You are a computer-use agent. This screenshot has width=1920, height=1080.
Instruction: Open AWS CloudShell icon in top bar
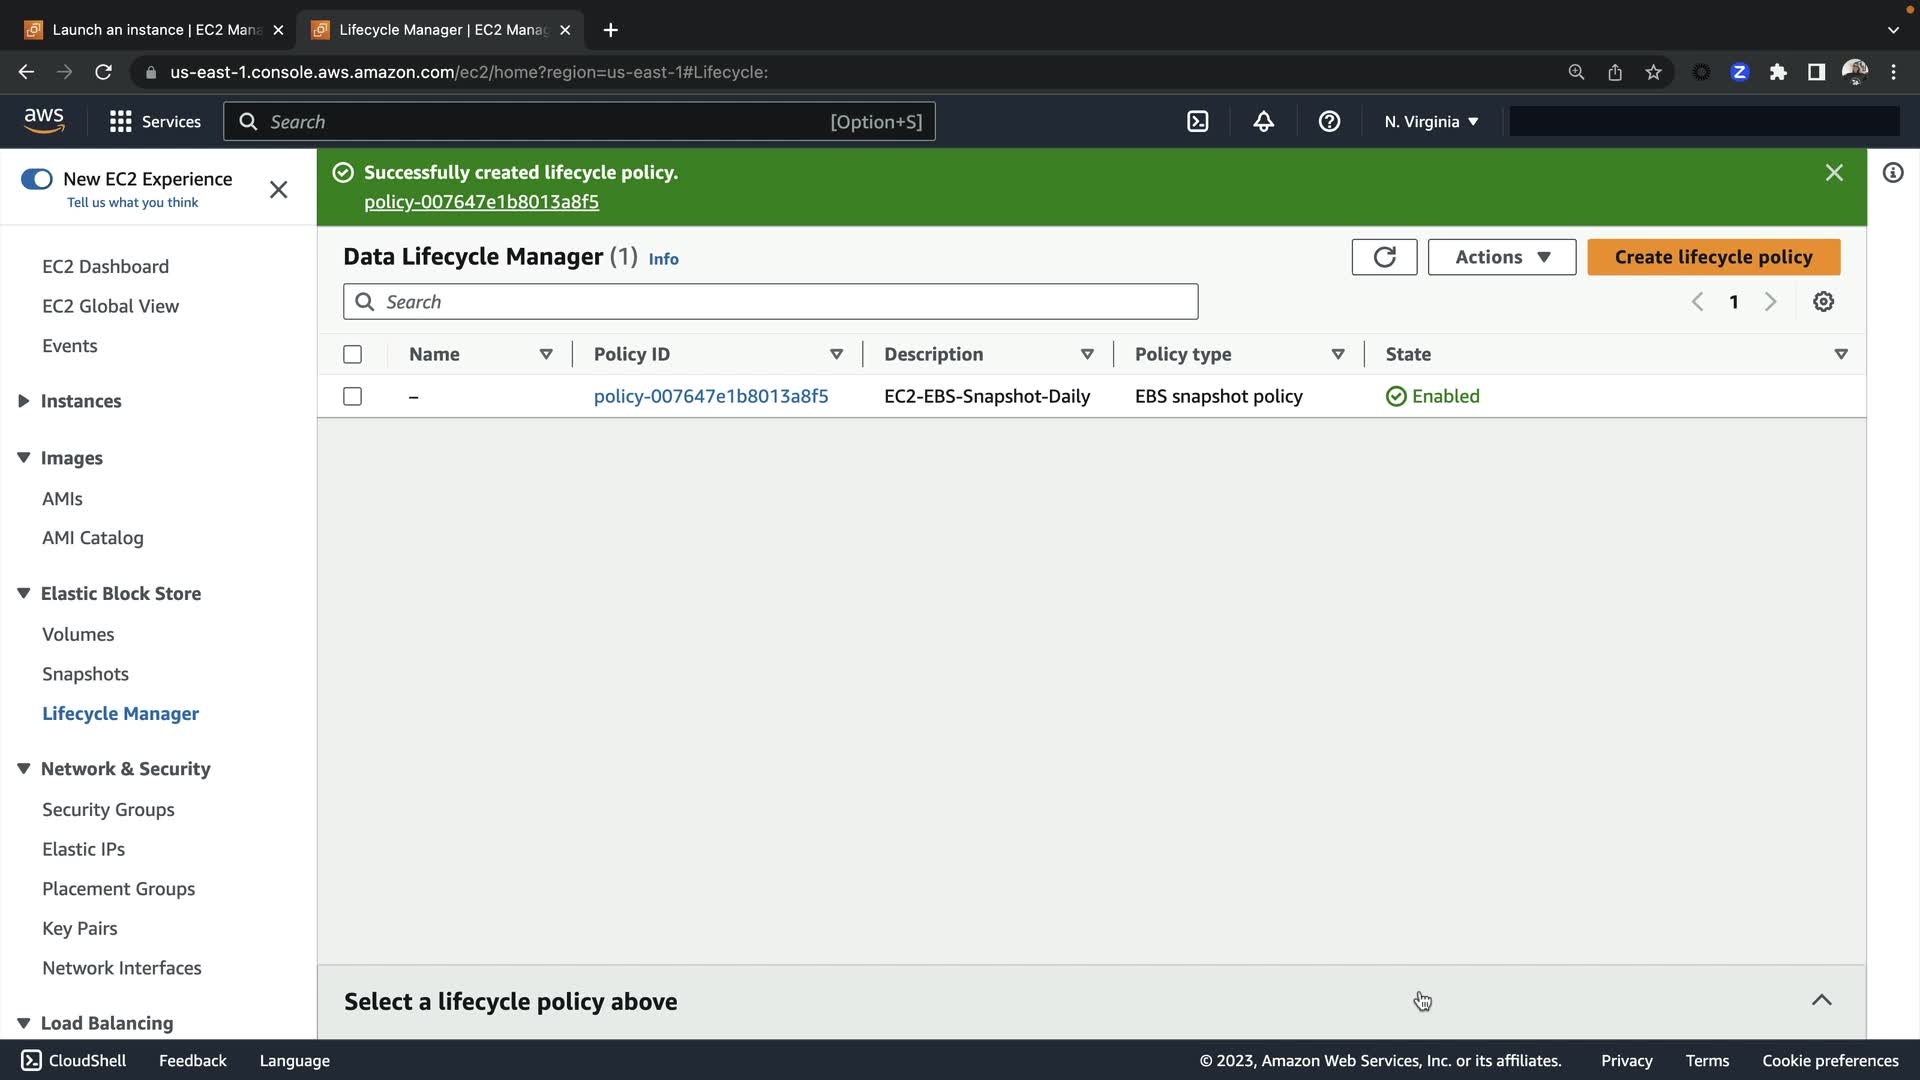point(1197,121)
